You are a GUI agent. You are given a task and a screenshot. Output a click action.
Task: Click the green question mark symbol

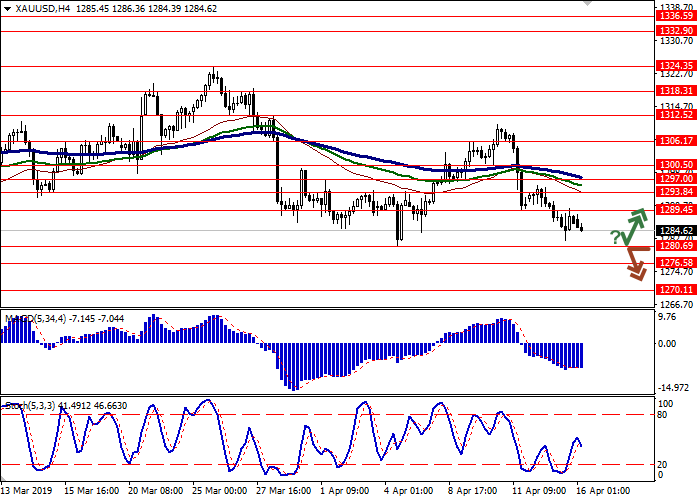614,237
